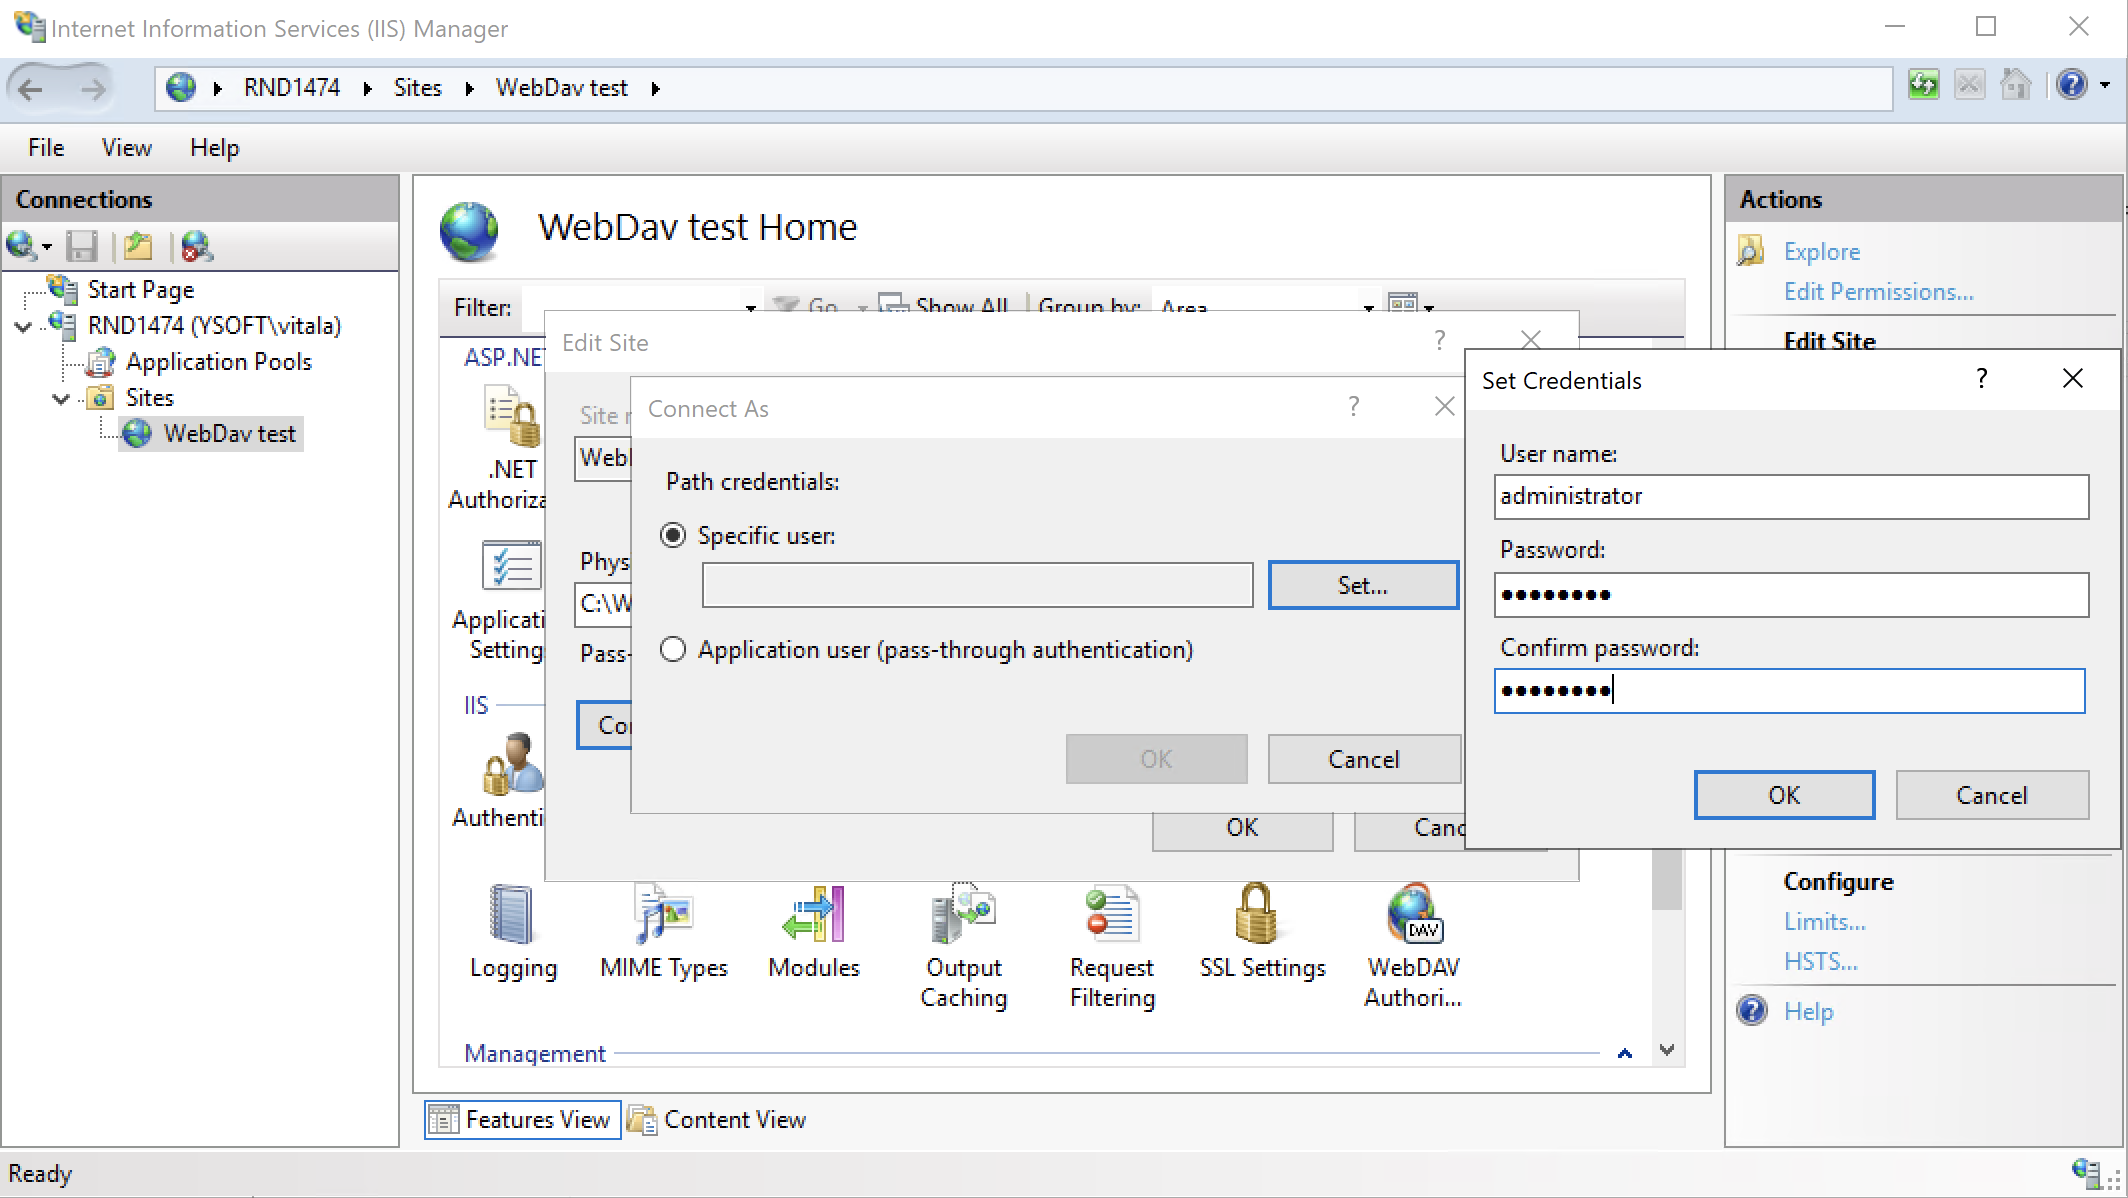This screenshot has height=1198, width=2128.
Task: Open the SSL Settings feature
Action: coord(1259,930)
